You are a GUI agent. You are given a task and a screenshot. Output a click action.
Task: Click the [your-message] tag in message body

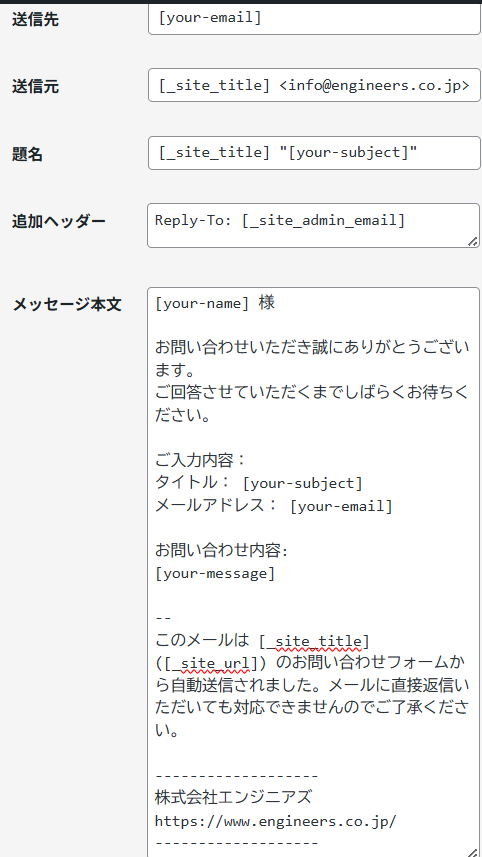pyautogui.click(x=215, y=574)
